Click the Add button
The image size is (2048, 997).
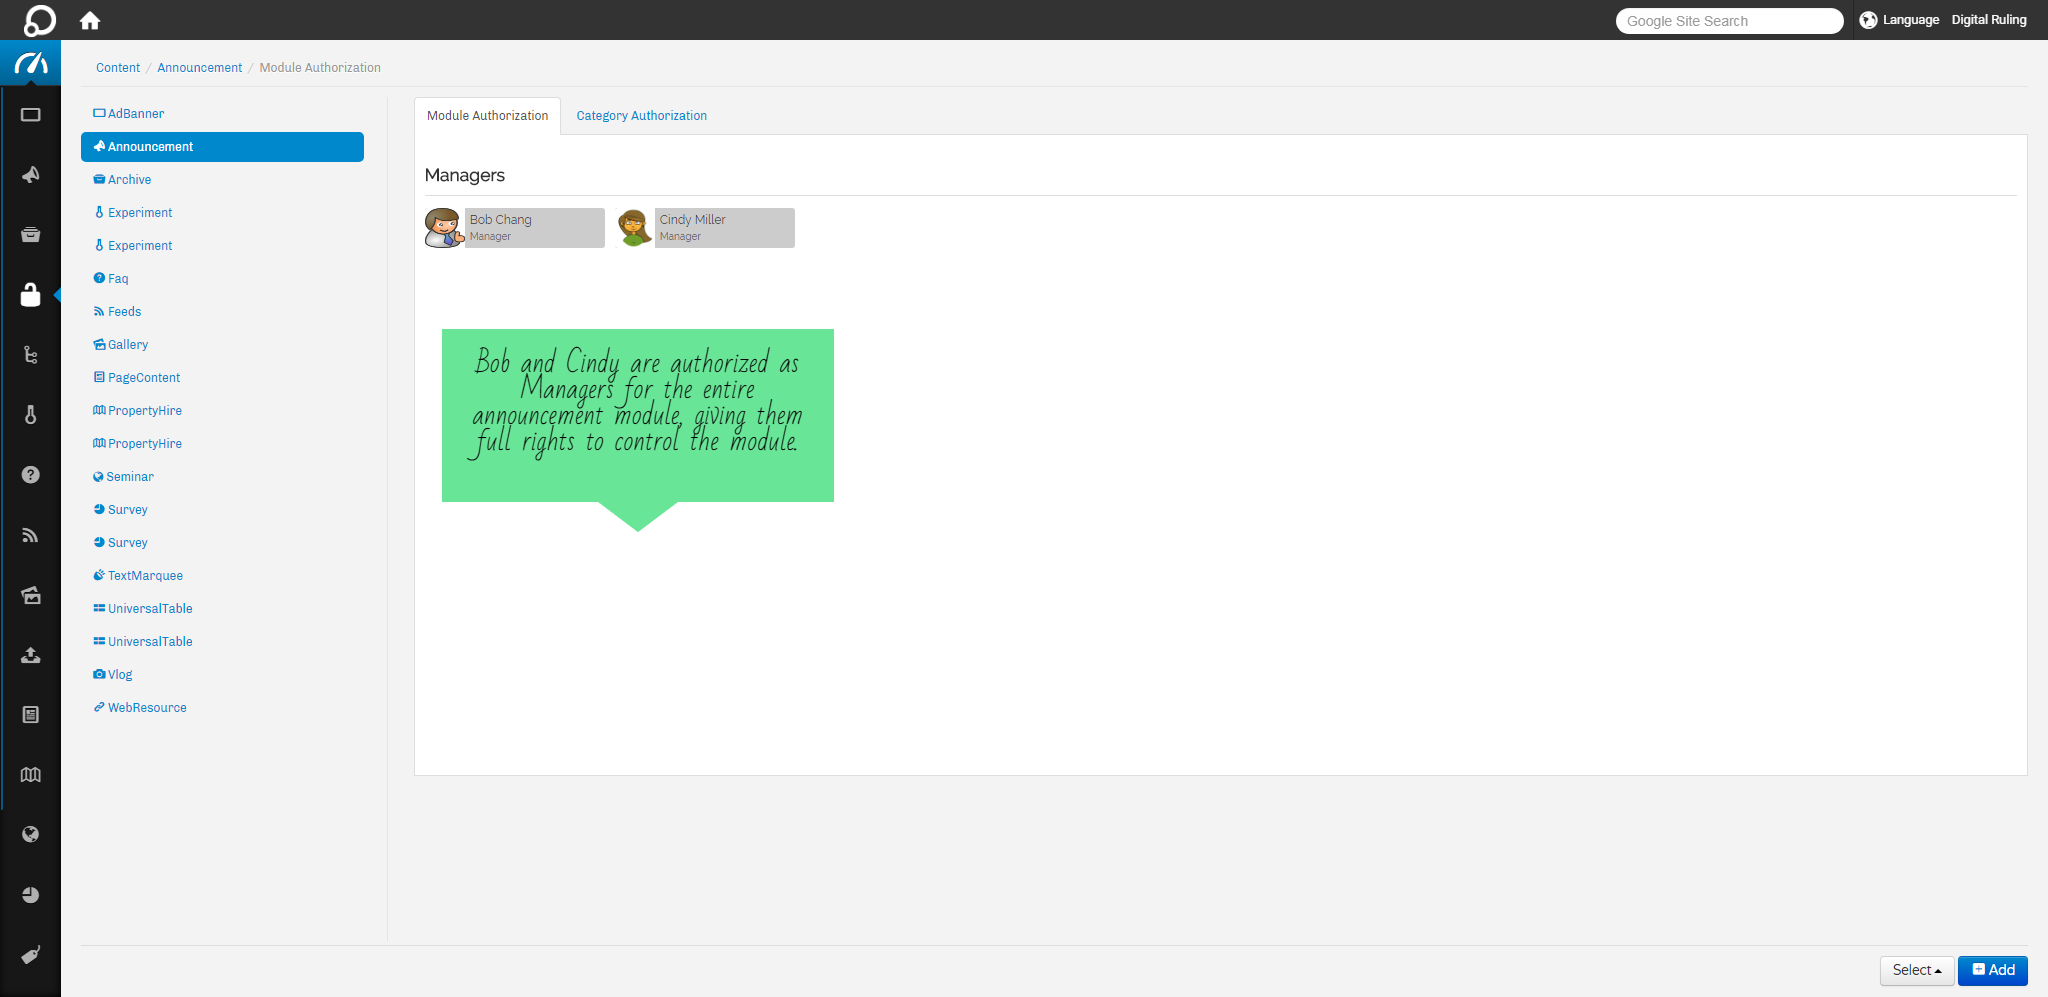1992,970
